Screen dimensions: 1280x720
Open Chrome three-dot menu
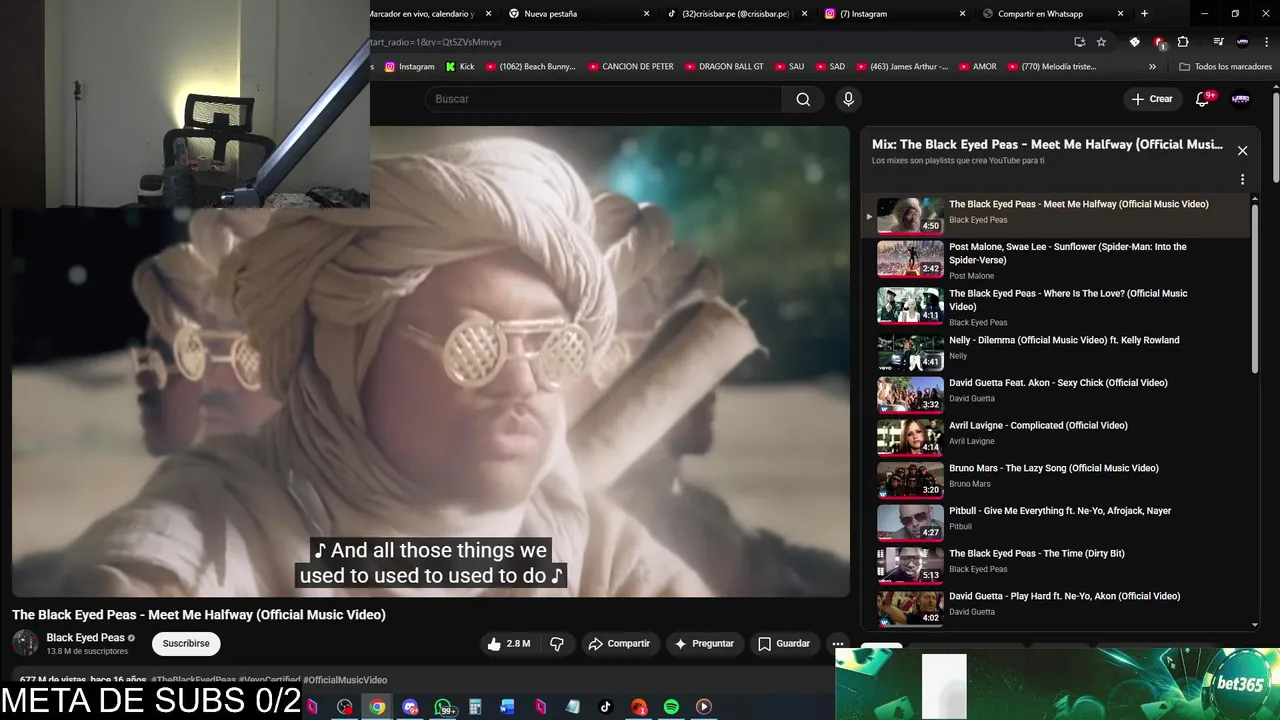pyautogui.click(x=1267, y=42)
